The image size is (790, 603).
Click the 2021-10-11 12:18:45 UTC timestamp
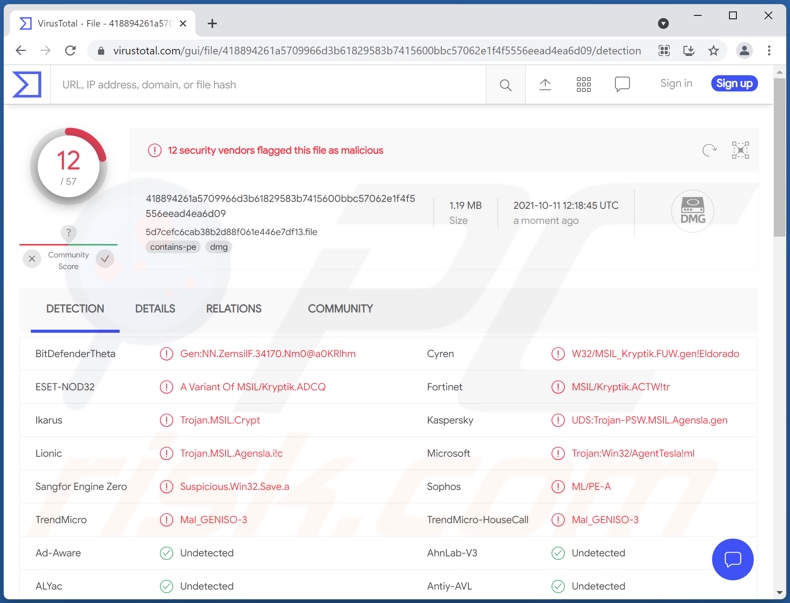(x=566, y=206)
